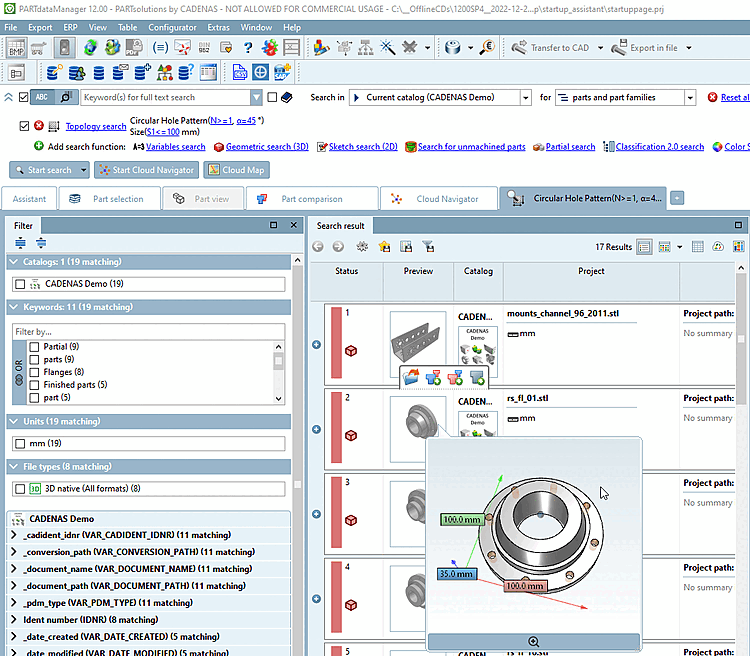Click the filter funnel icon in Search result toolbar
The height and width of the screenshot is (656, 750).
tap(428, 246)
